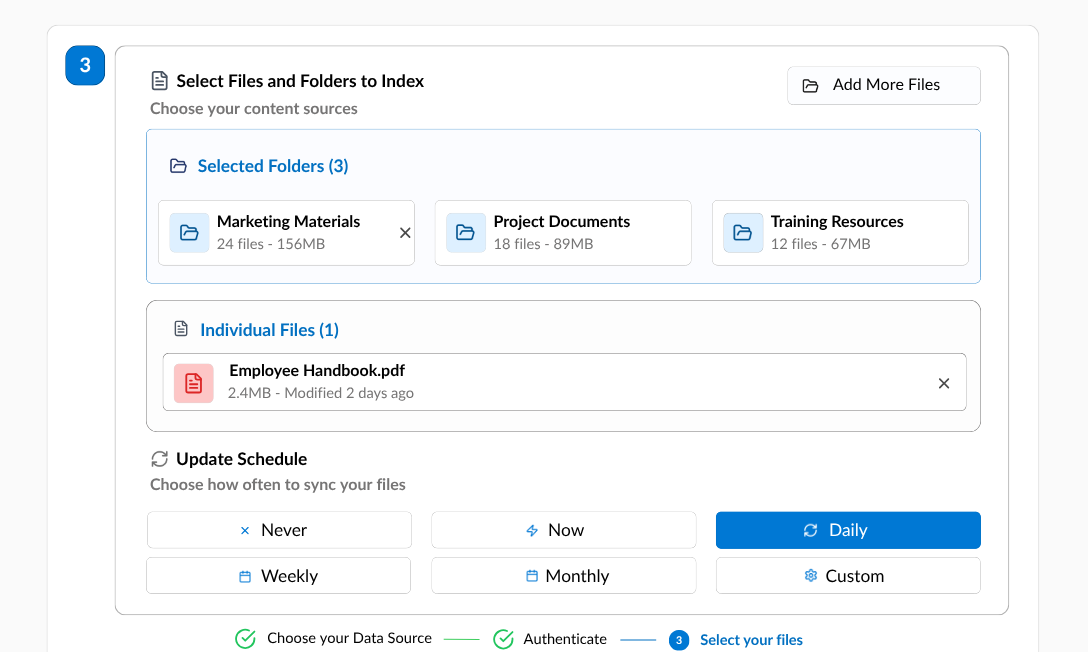
Task: Remove the Marketing Materials folder
Action: click(x=405, y=233)
